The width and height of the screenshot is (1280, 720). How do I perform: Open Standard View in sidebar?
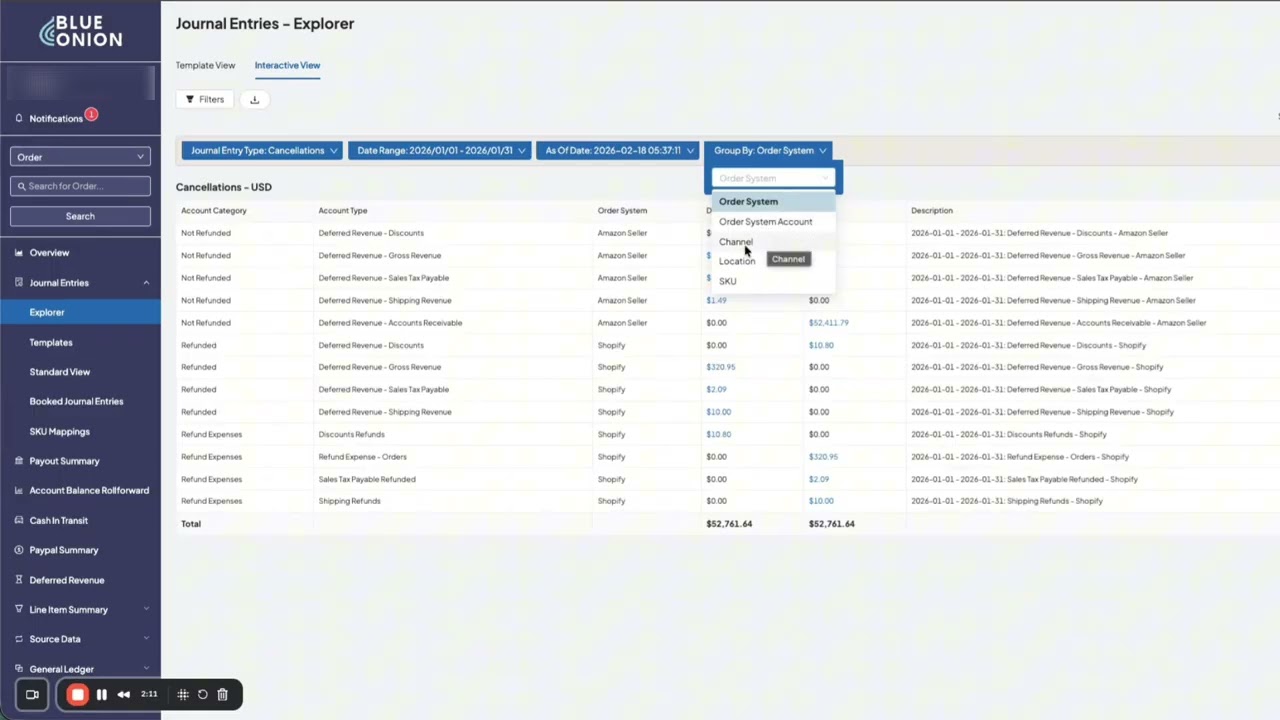point(60,372)
